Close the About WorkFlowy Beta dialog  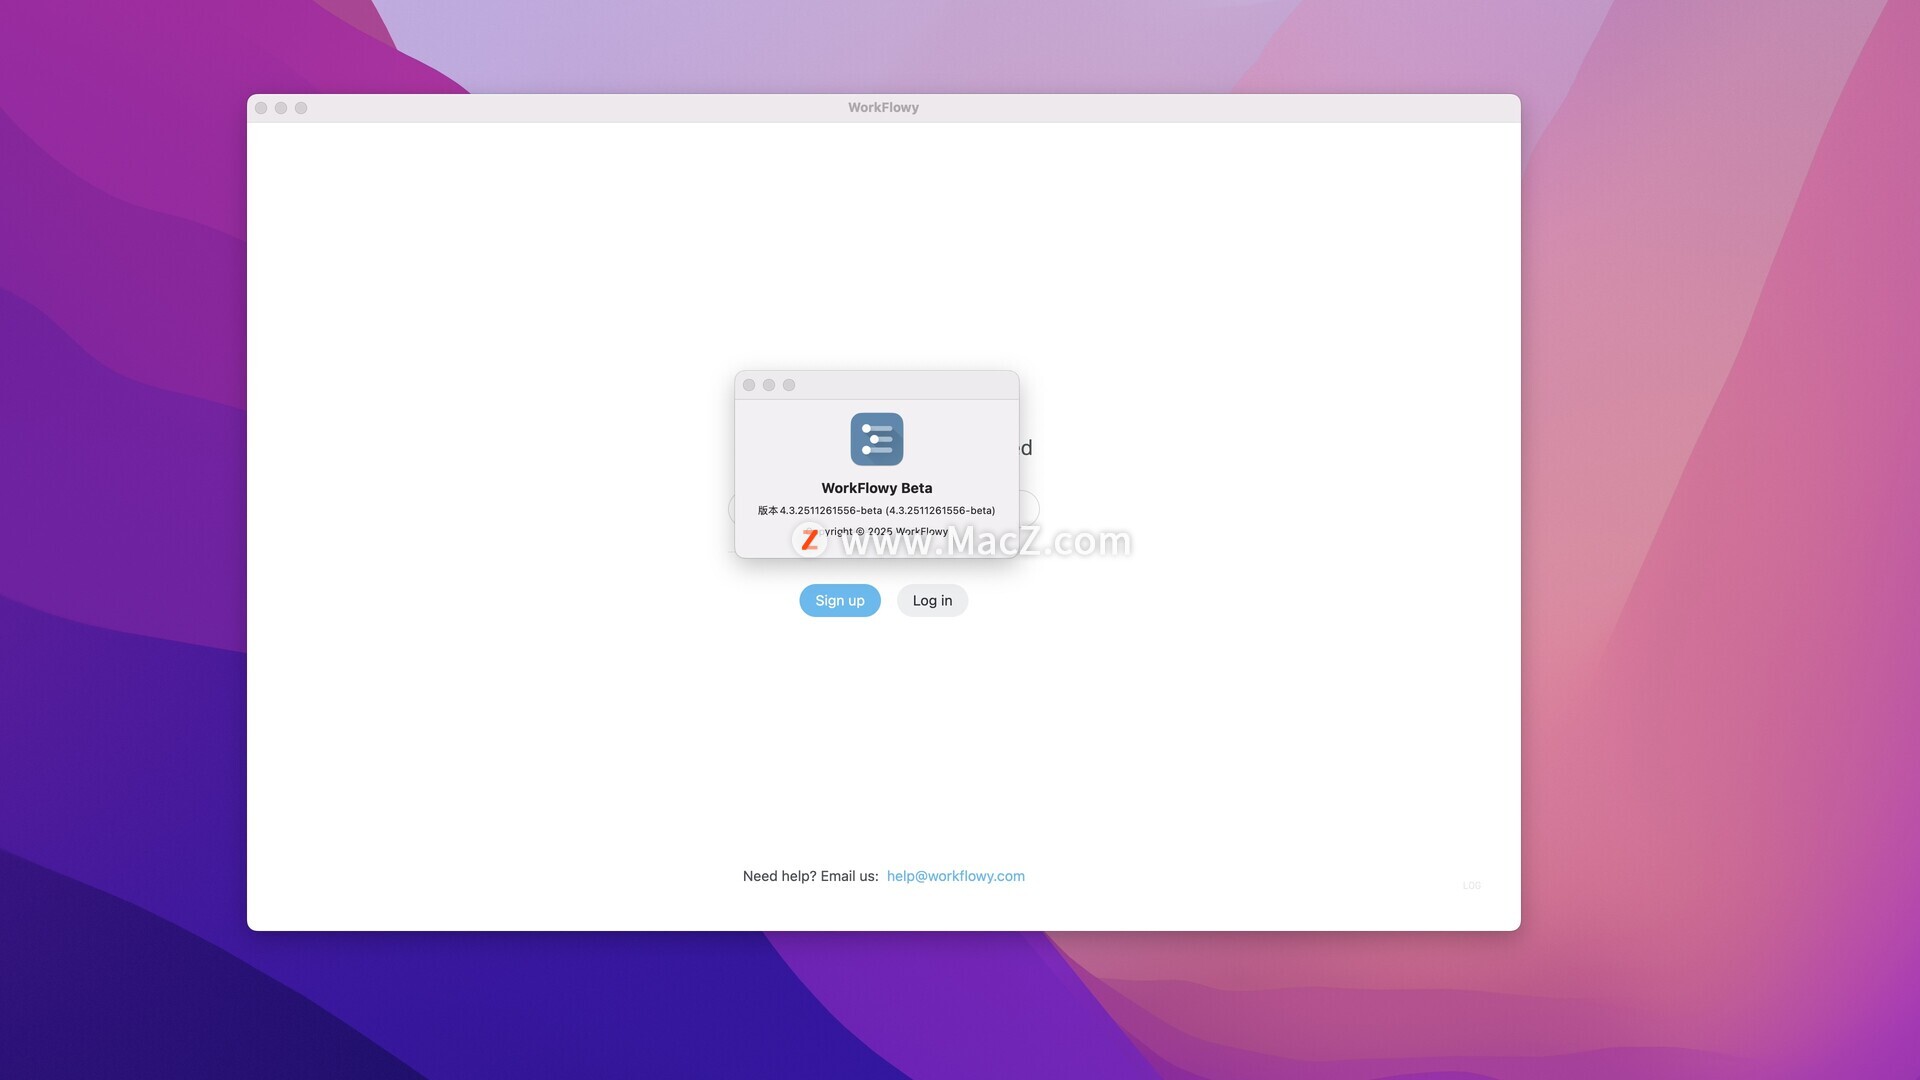[749, 385]
